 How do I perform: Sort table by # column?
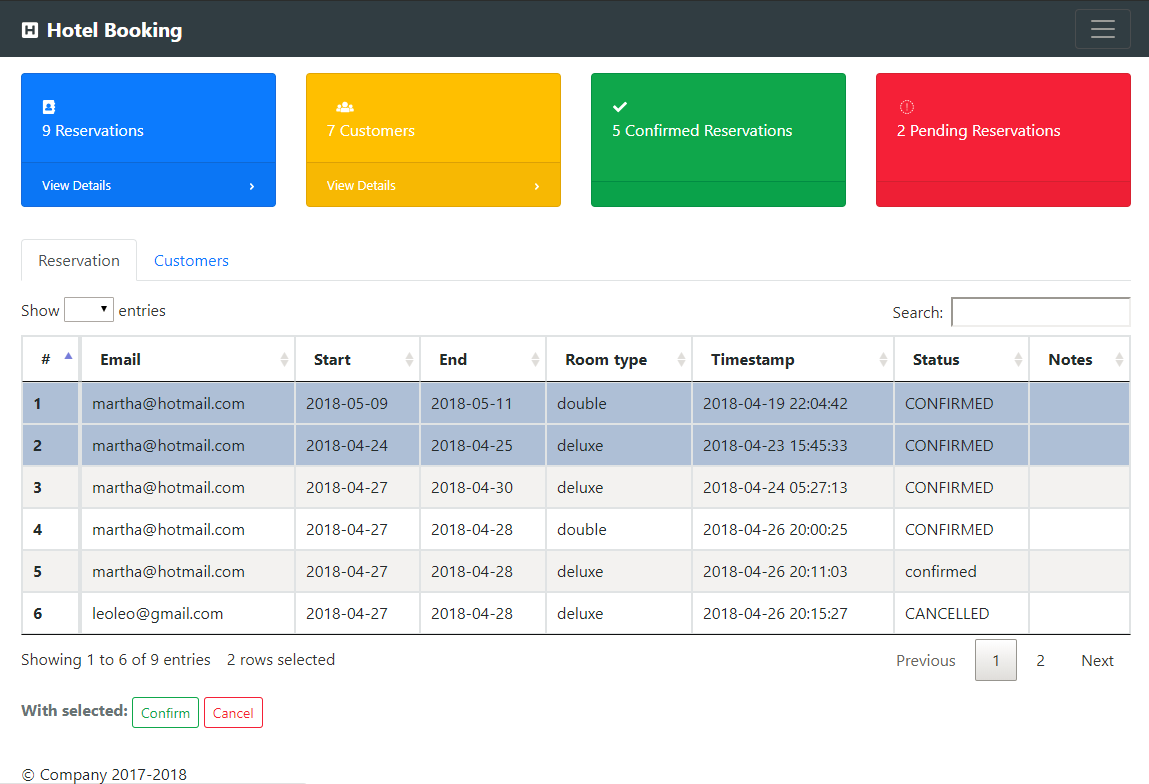point(51,359)
